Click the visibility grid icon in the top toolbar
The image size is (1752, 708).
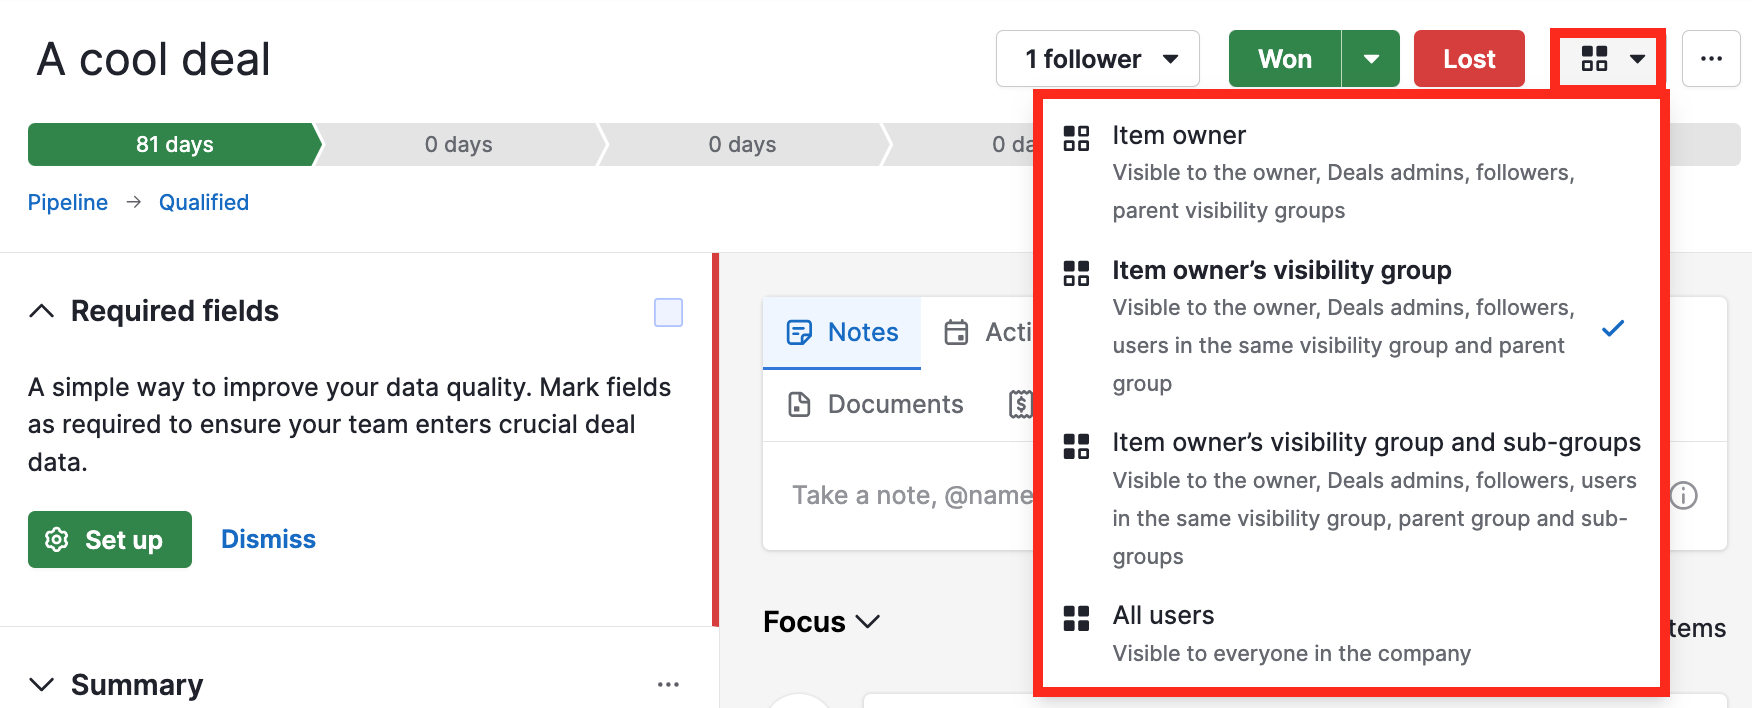click(1597, 58)
